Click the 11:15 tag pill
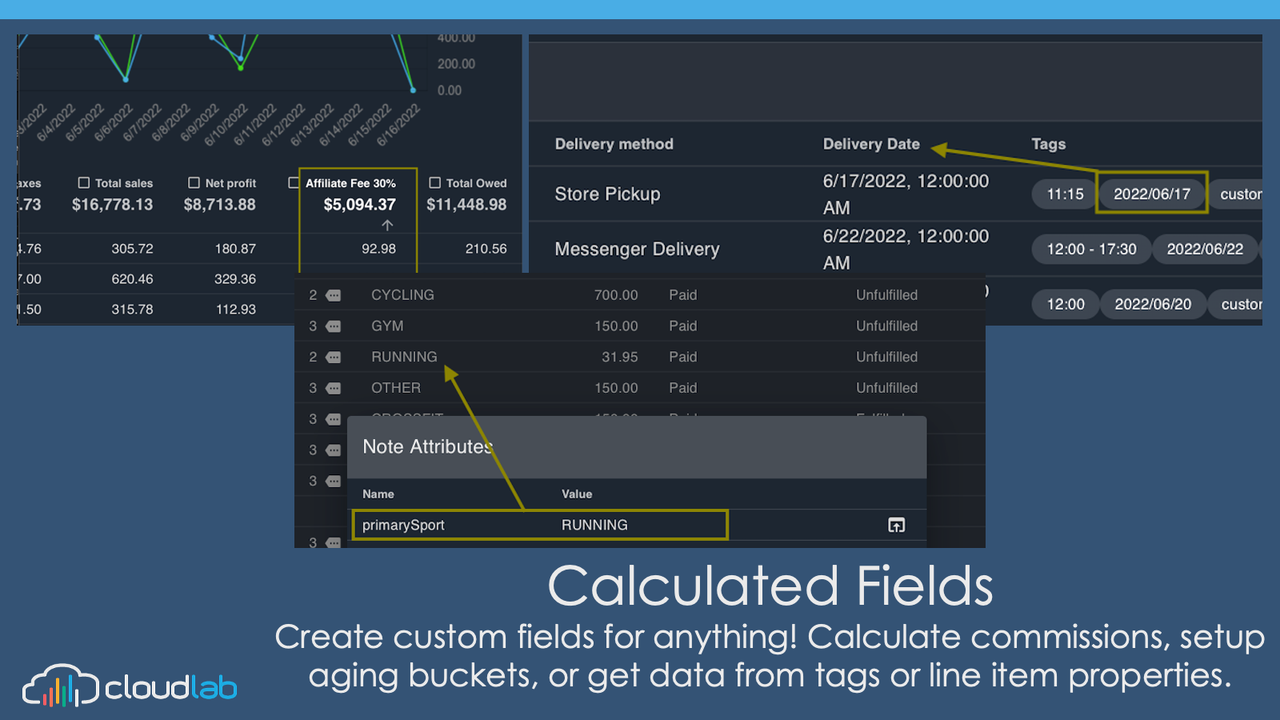 tap(1063, 195)
